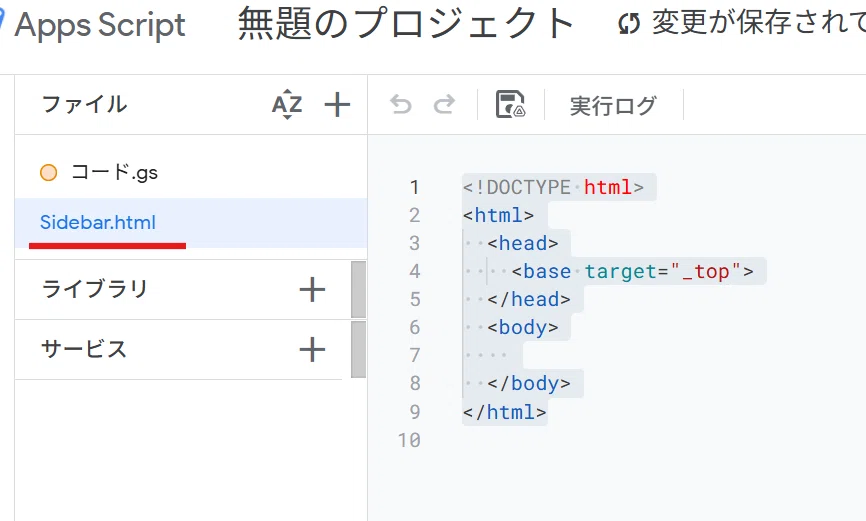
Task: Click the 変更が保存されて status text
Action: 759,23
